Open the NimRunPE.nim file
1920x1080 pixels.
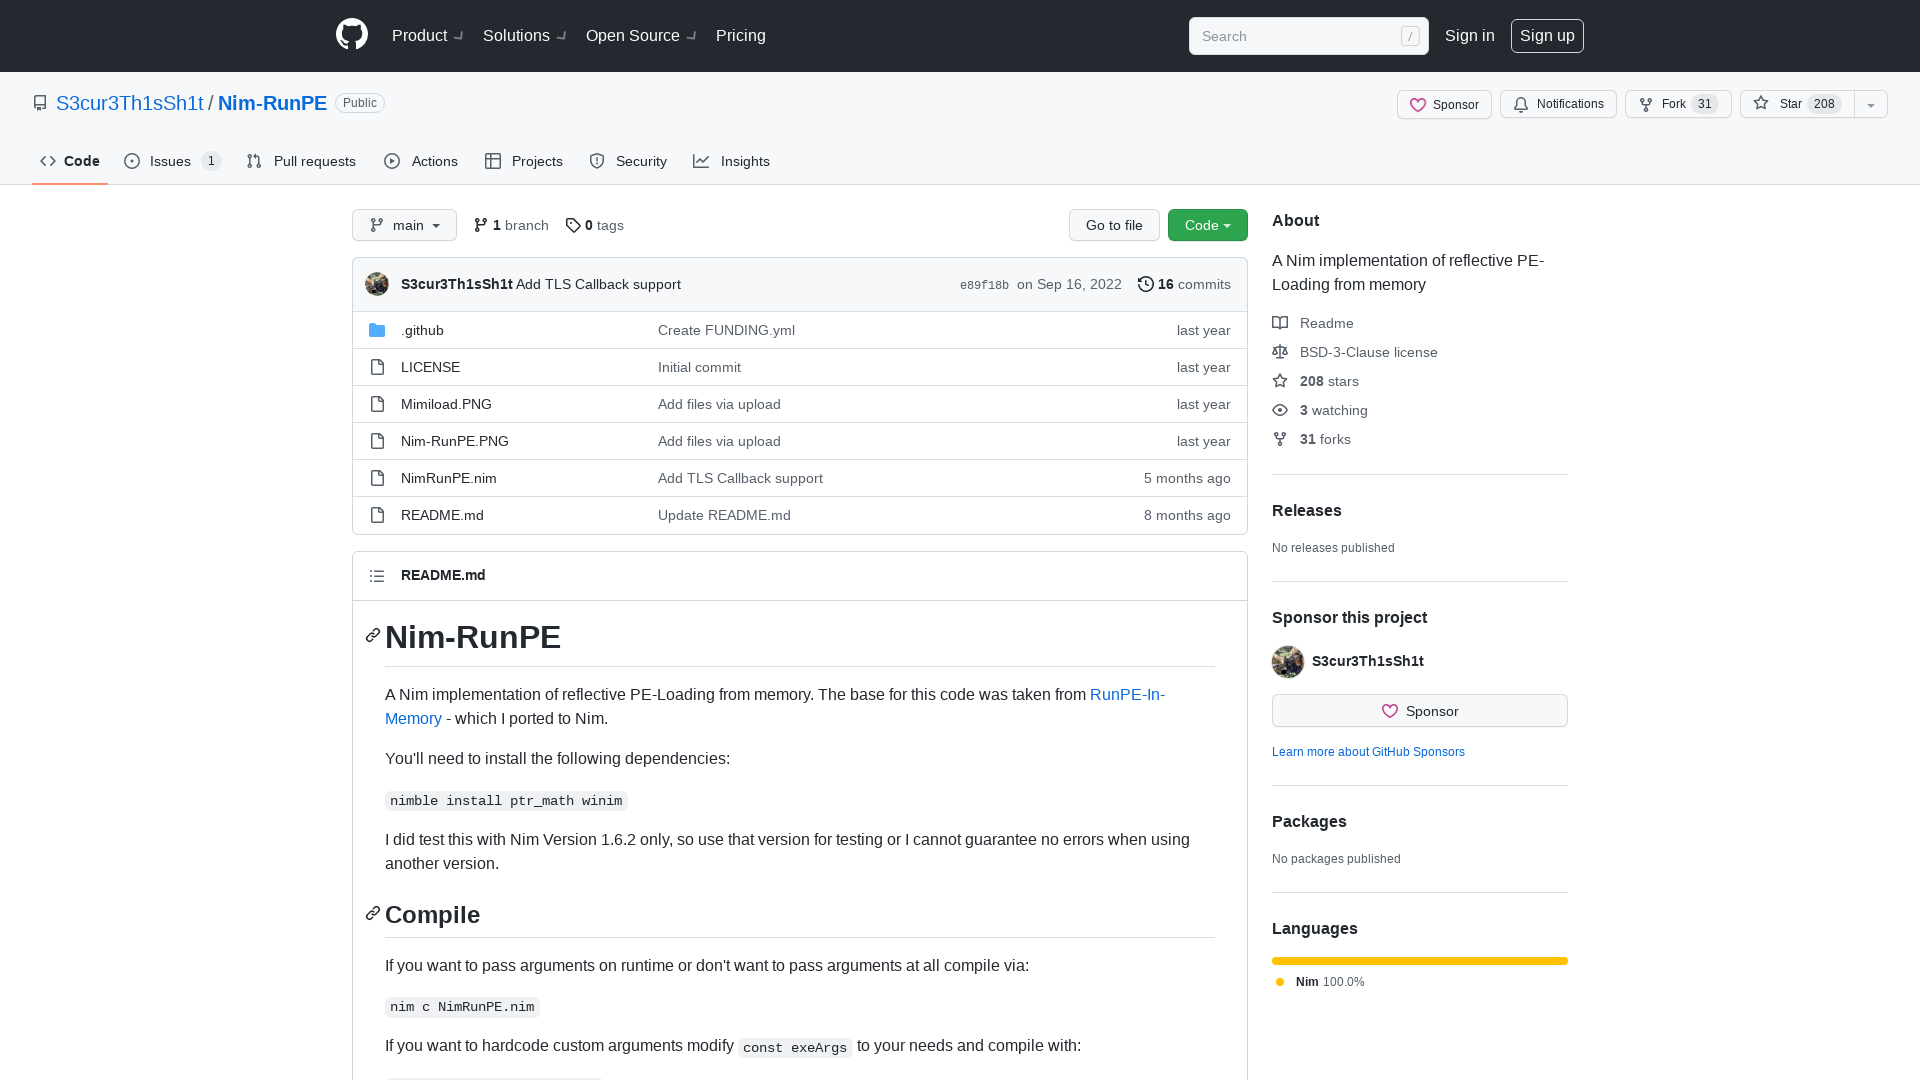pyautogui.click(x=449, y=478)
